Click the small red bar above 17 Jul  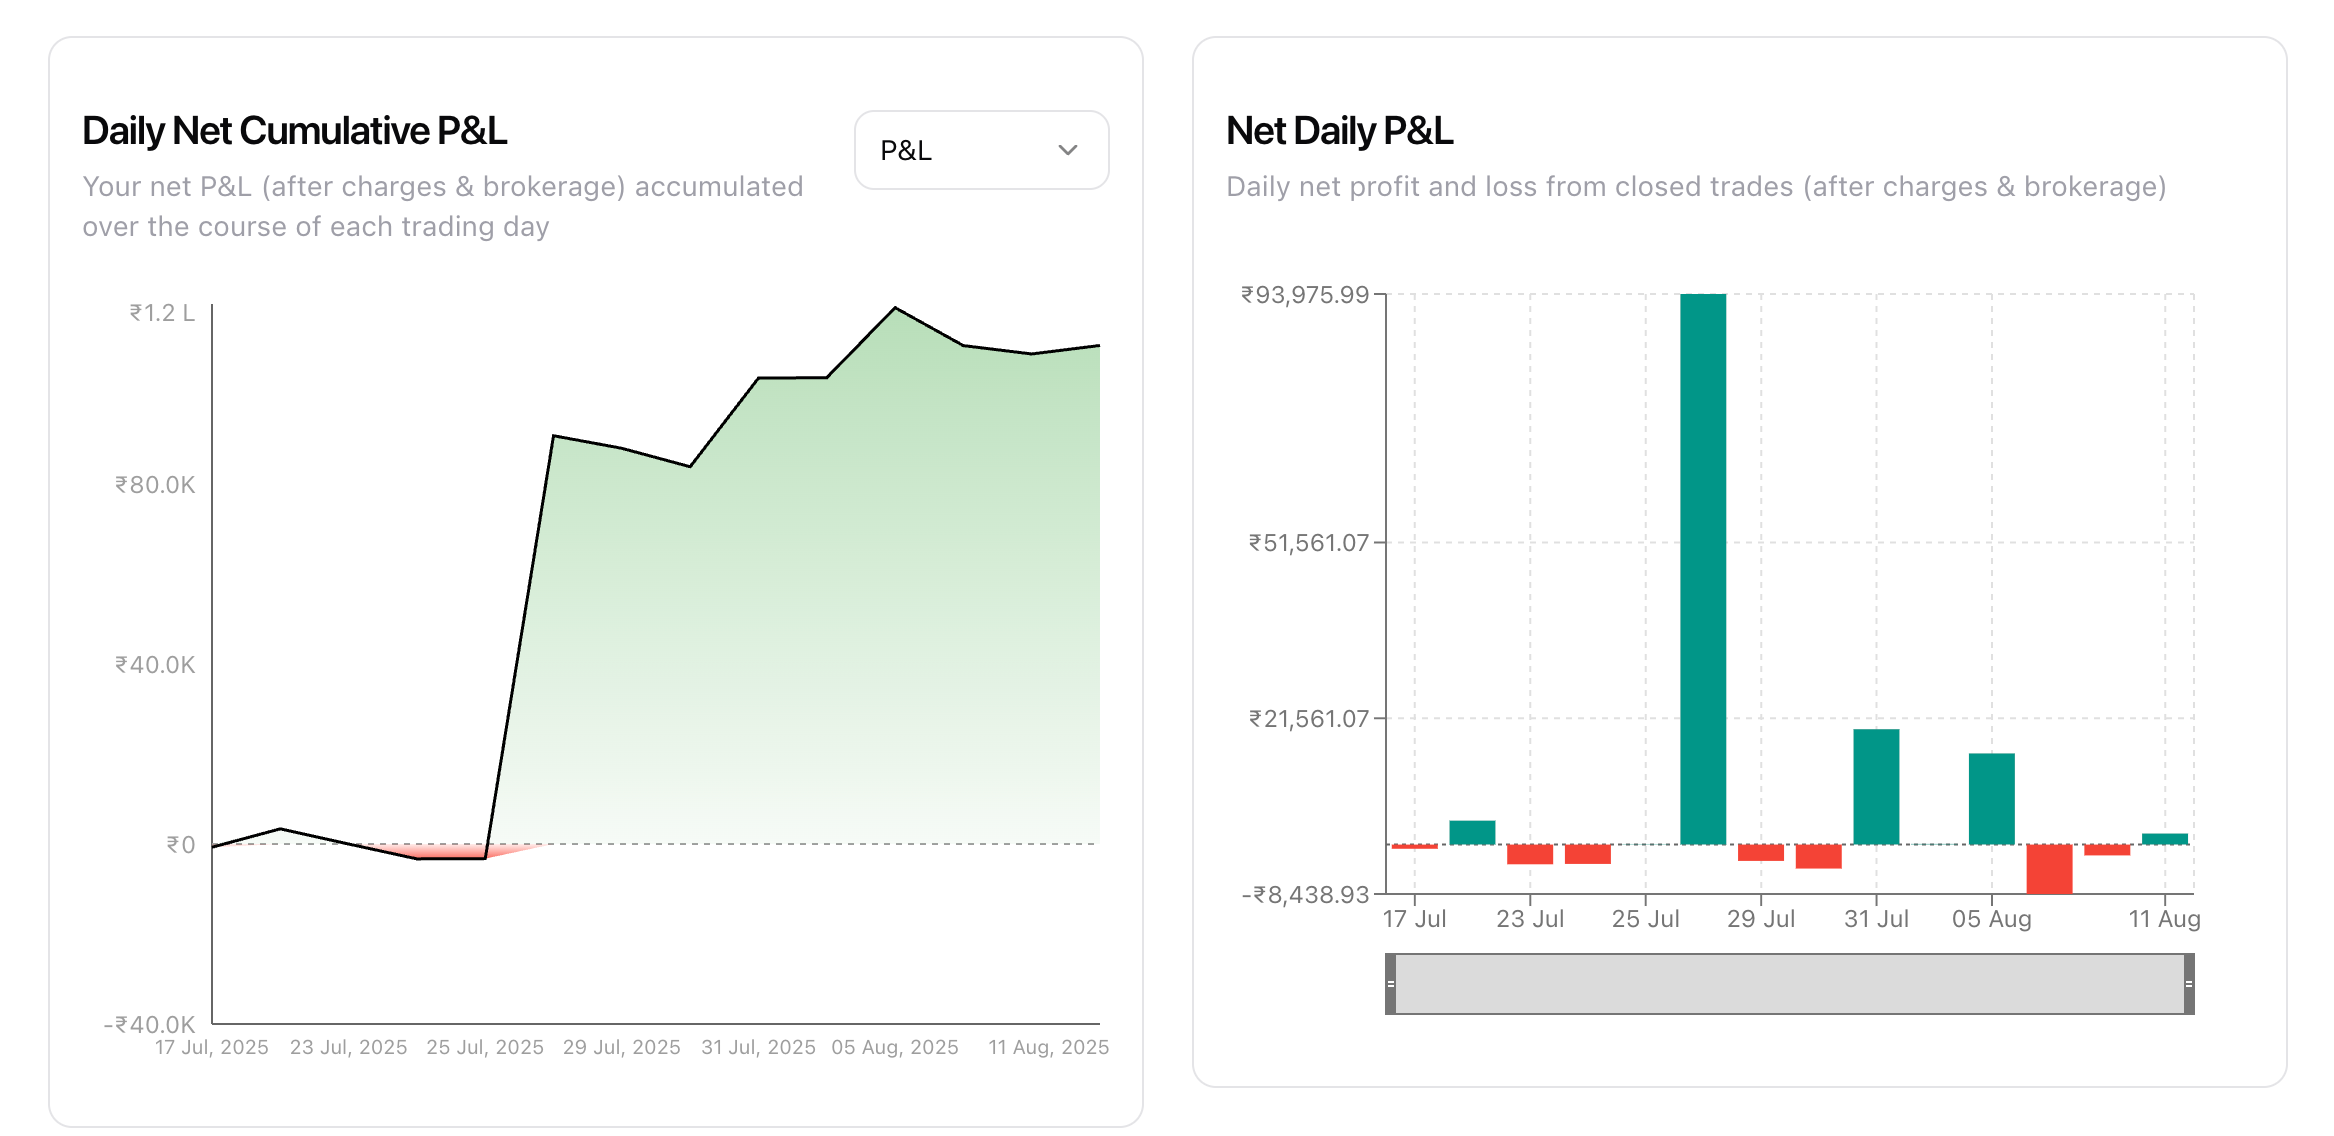pos(1414,847)
